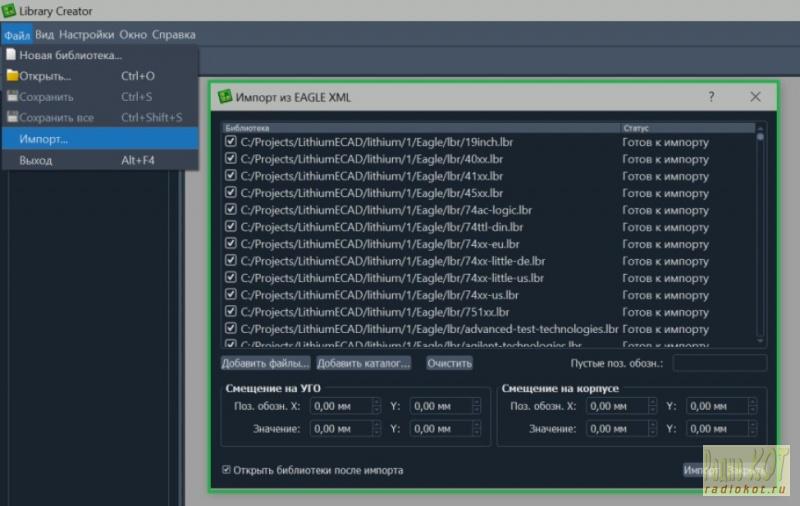Viewport: 800px width, 506px height.
Task: Uncheck the 19inch.lbr library checkbox
Action: 230,142
